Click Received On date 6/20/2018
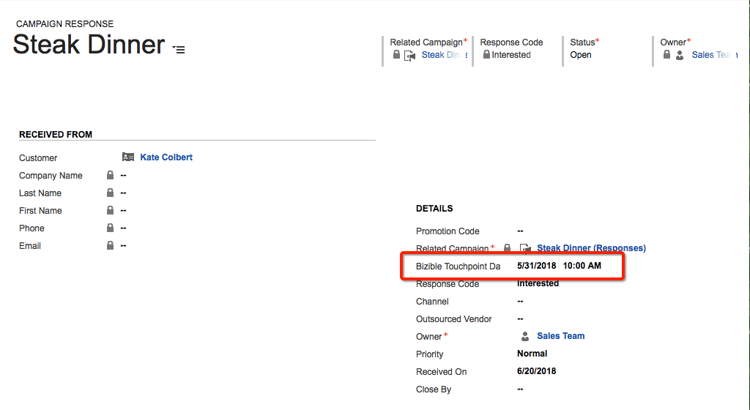Image resolution: width=750 pixels, height=410 pixels. (536, 371)
